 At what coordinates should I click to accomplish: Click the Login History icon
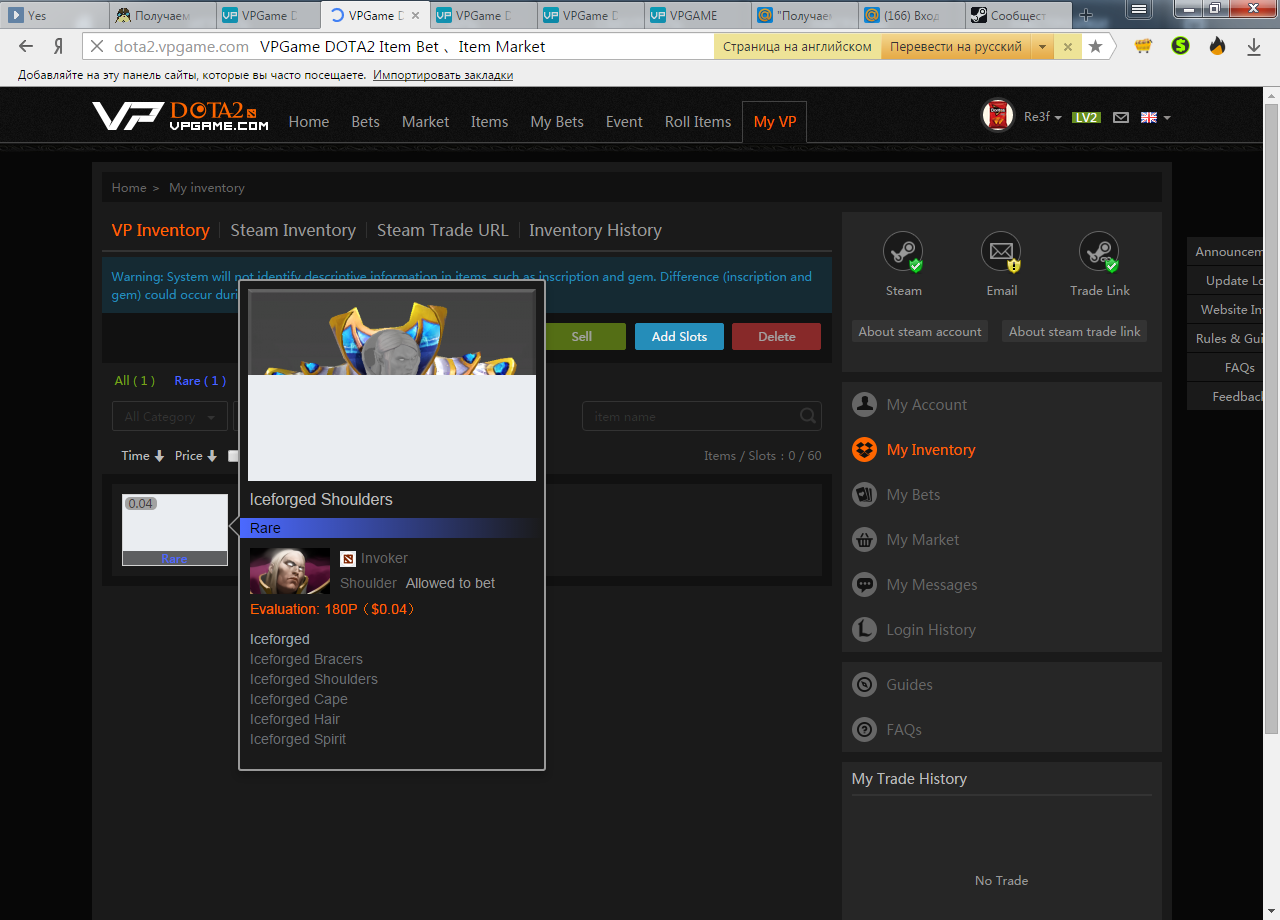(864, 630)
